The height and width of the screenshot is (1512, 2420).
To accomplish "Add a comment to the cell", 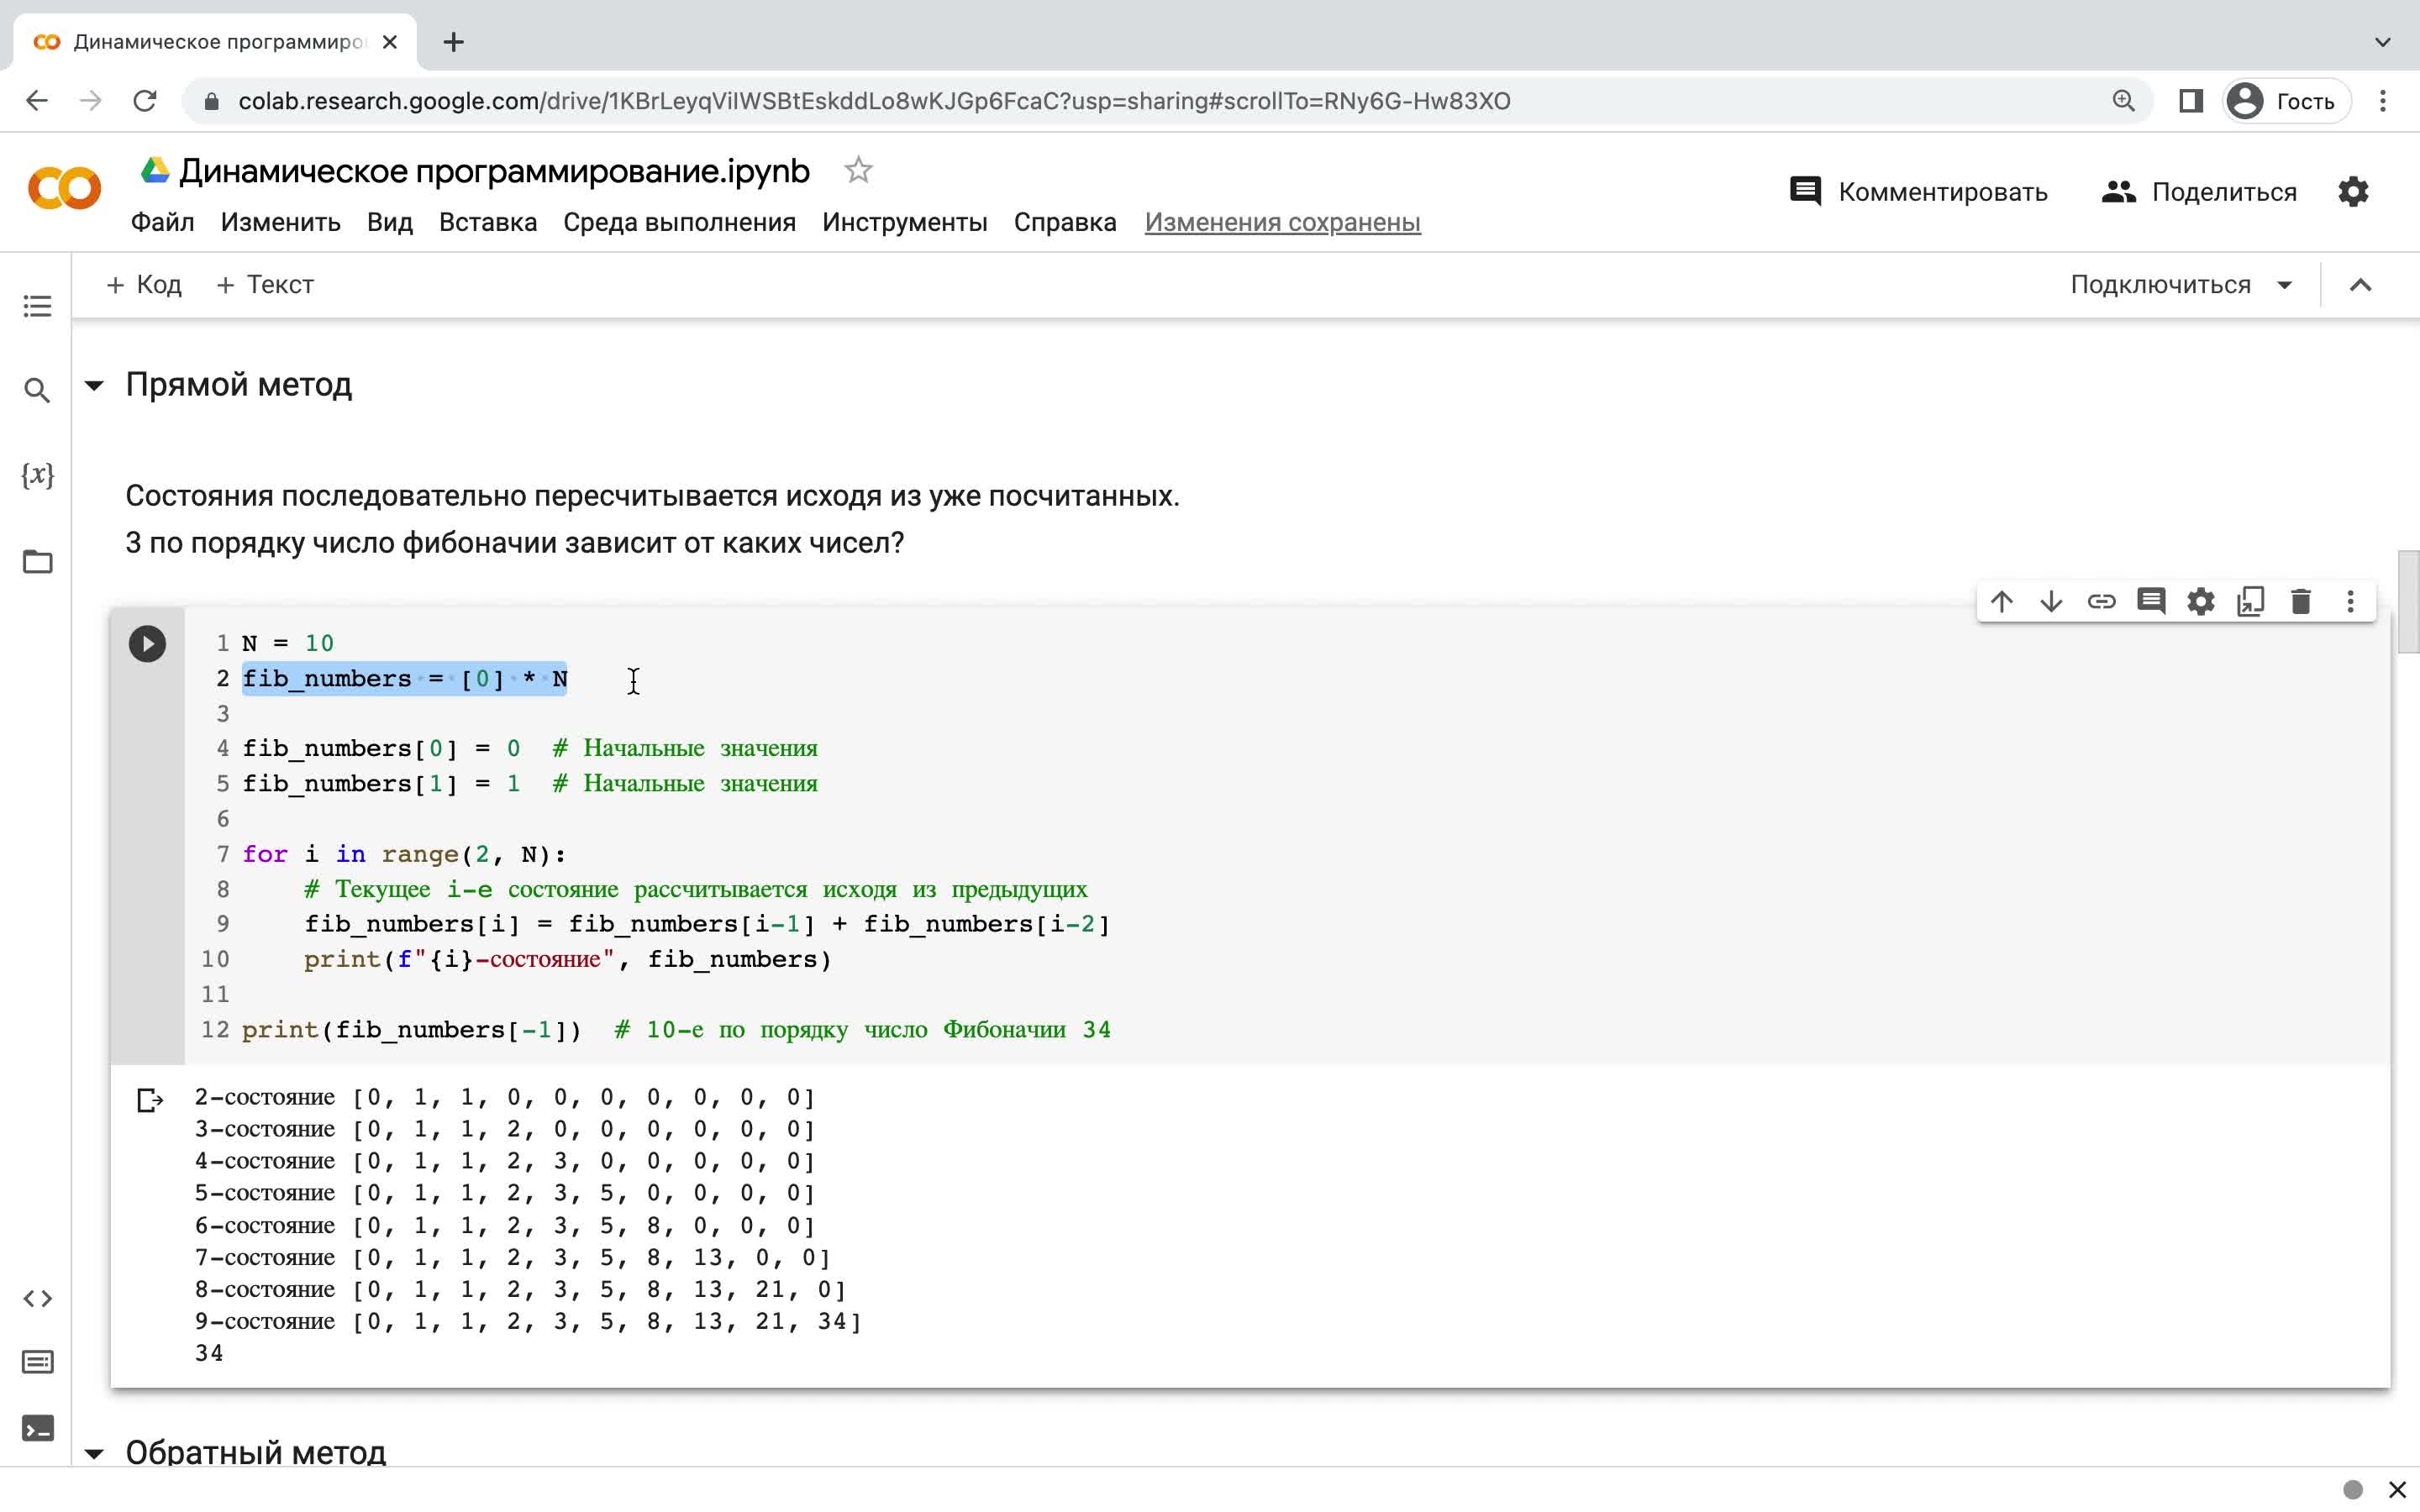I will [2151, 601].
